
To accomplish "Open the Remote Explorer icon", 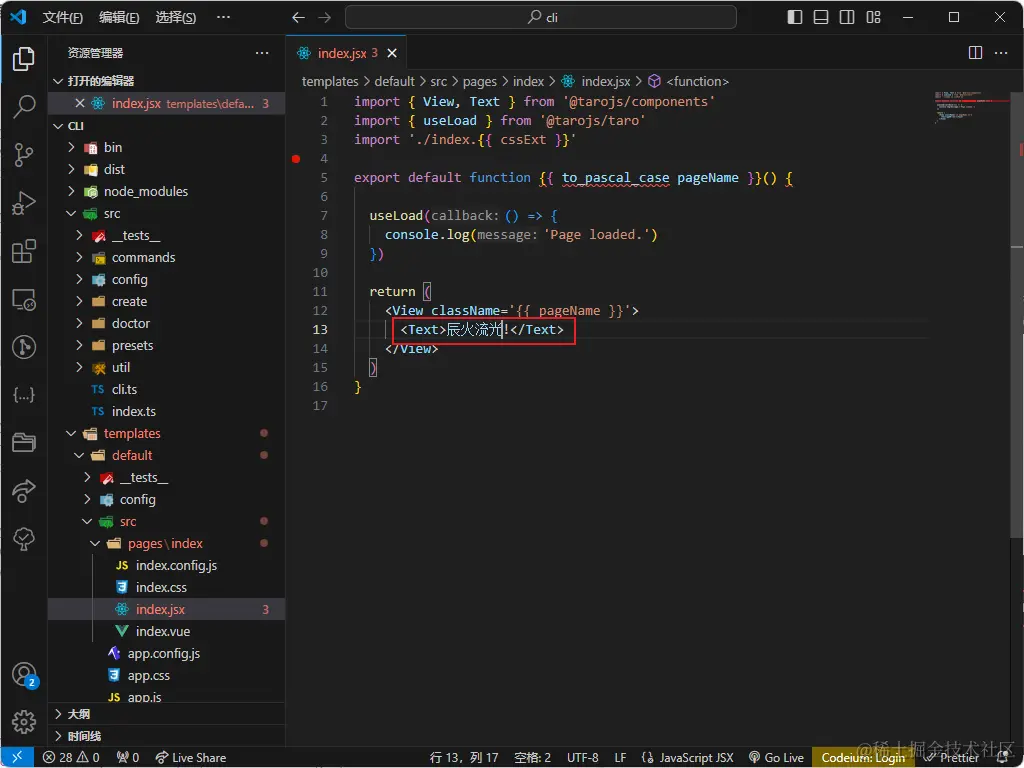I will 24,299.
